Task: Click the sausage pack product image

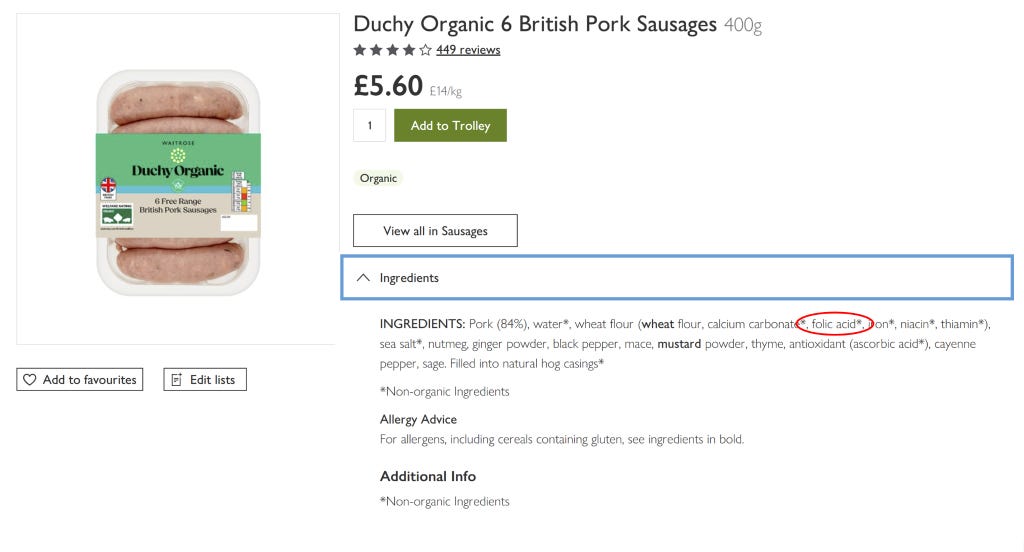Action: [x=178, y=182]
